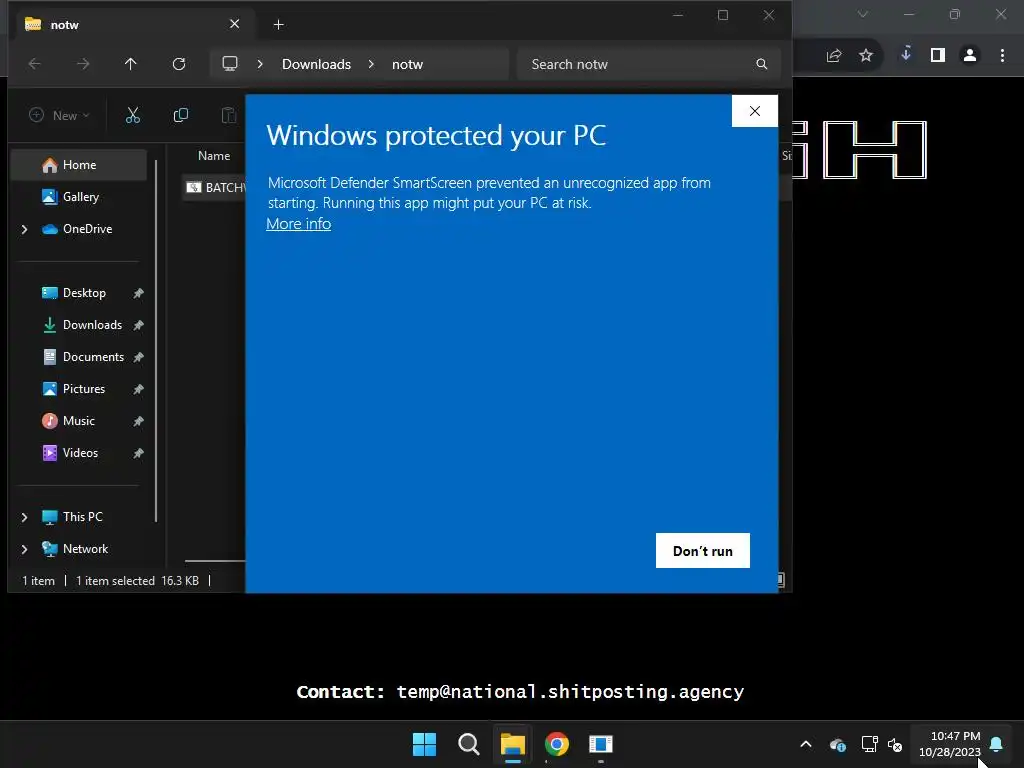Close the notw tab
Viewport: 1024px width, 768px height.
coord(234,24)
